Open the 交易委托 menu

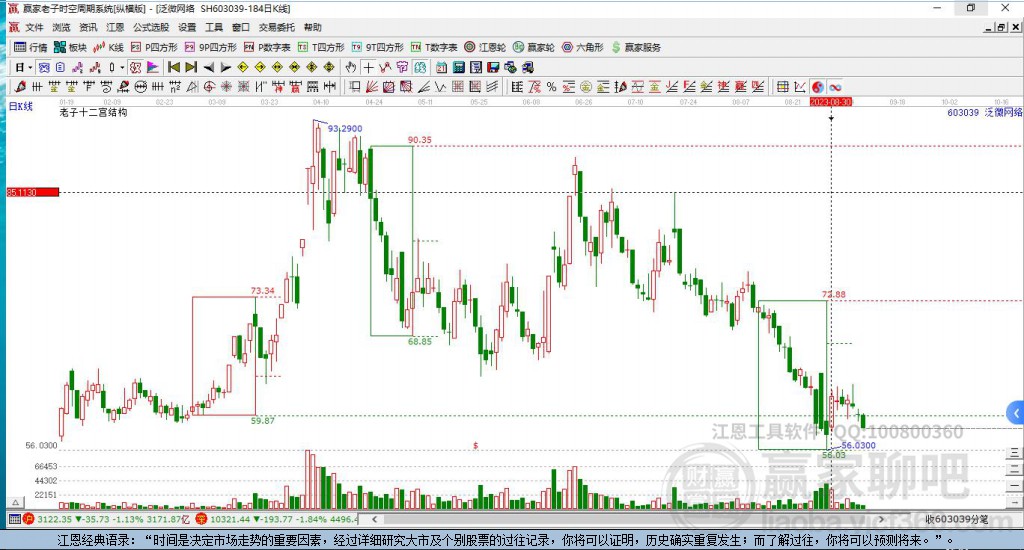click(x=276, y=27)
